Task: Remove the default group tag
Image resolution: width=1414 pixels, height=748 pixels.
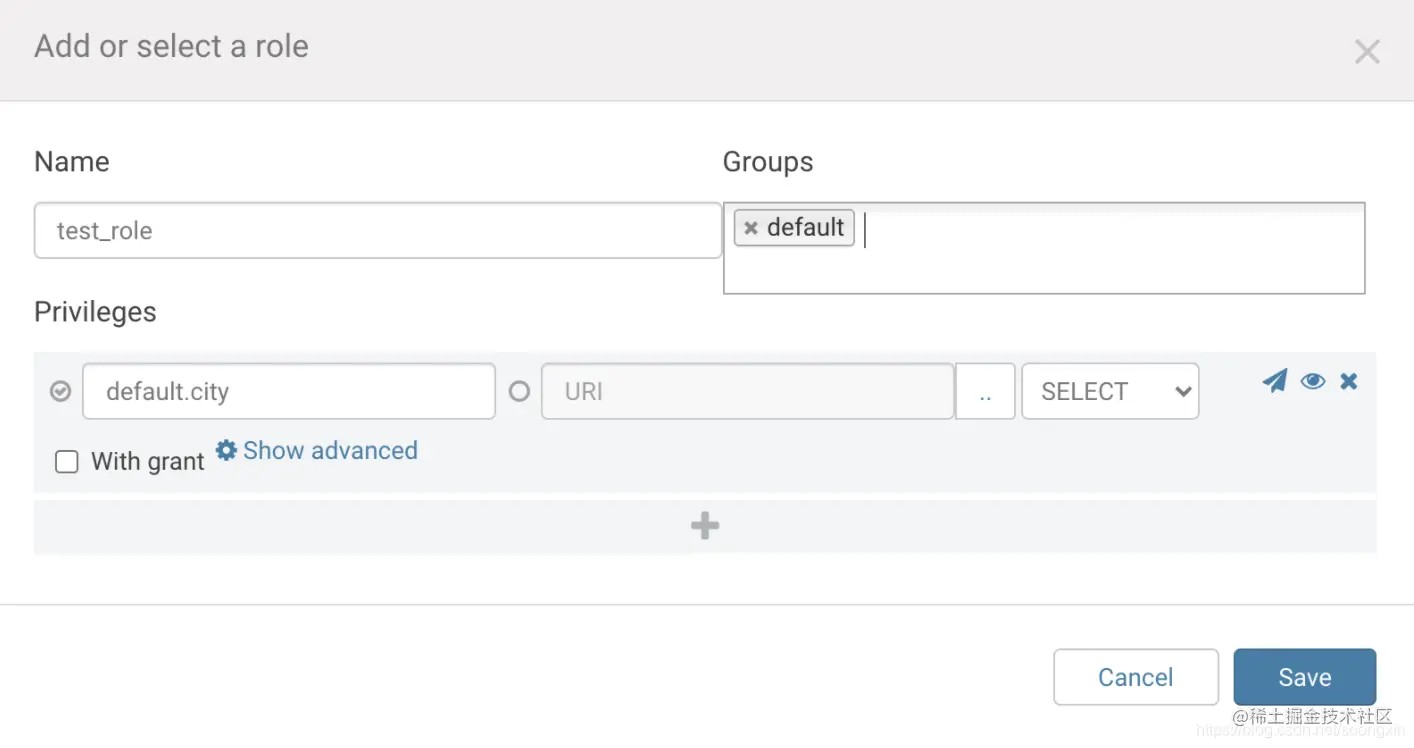Action: [x=751, y=228]
